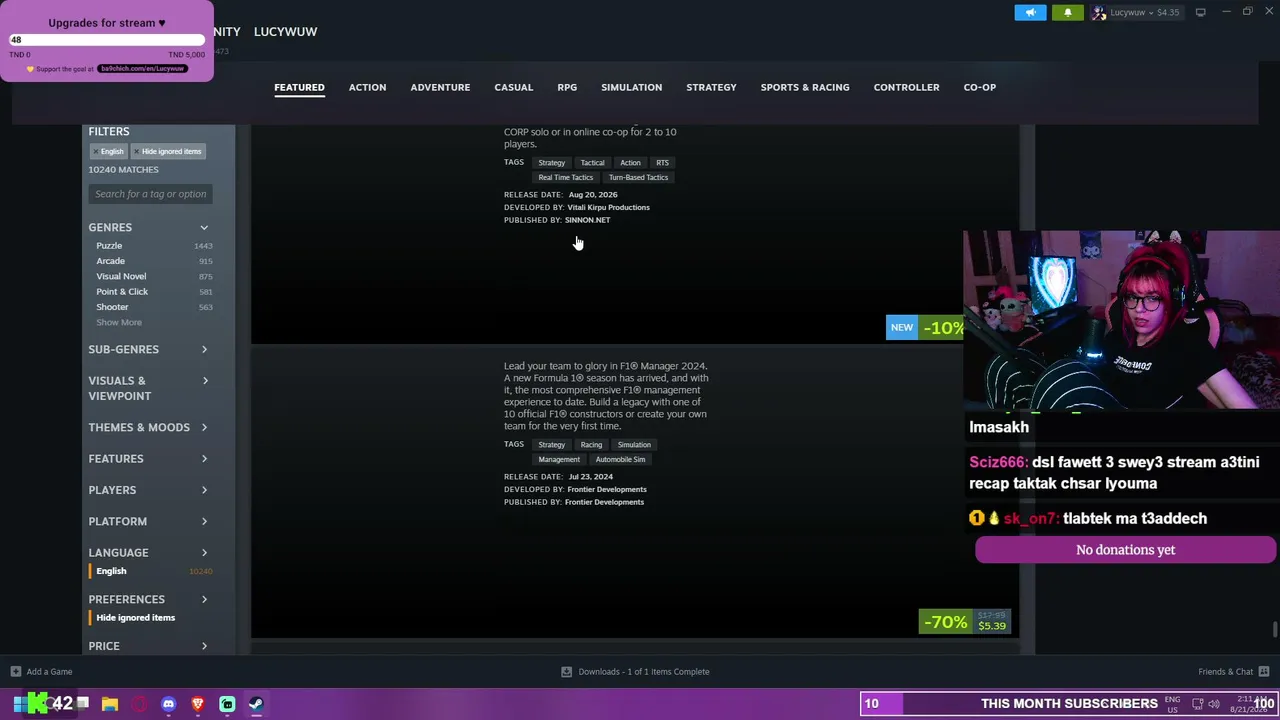Click the NEW -10% discount badge
The height and width of the screenshot is (720, 1280).
pos(925,327)
